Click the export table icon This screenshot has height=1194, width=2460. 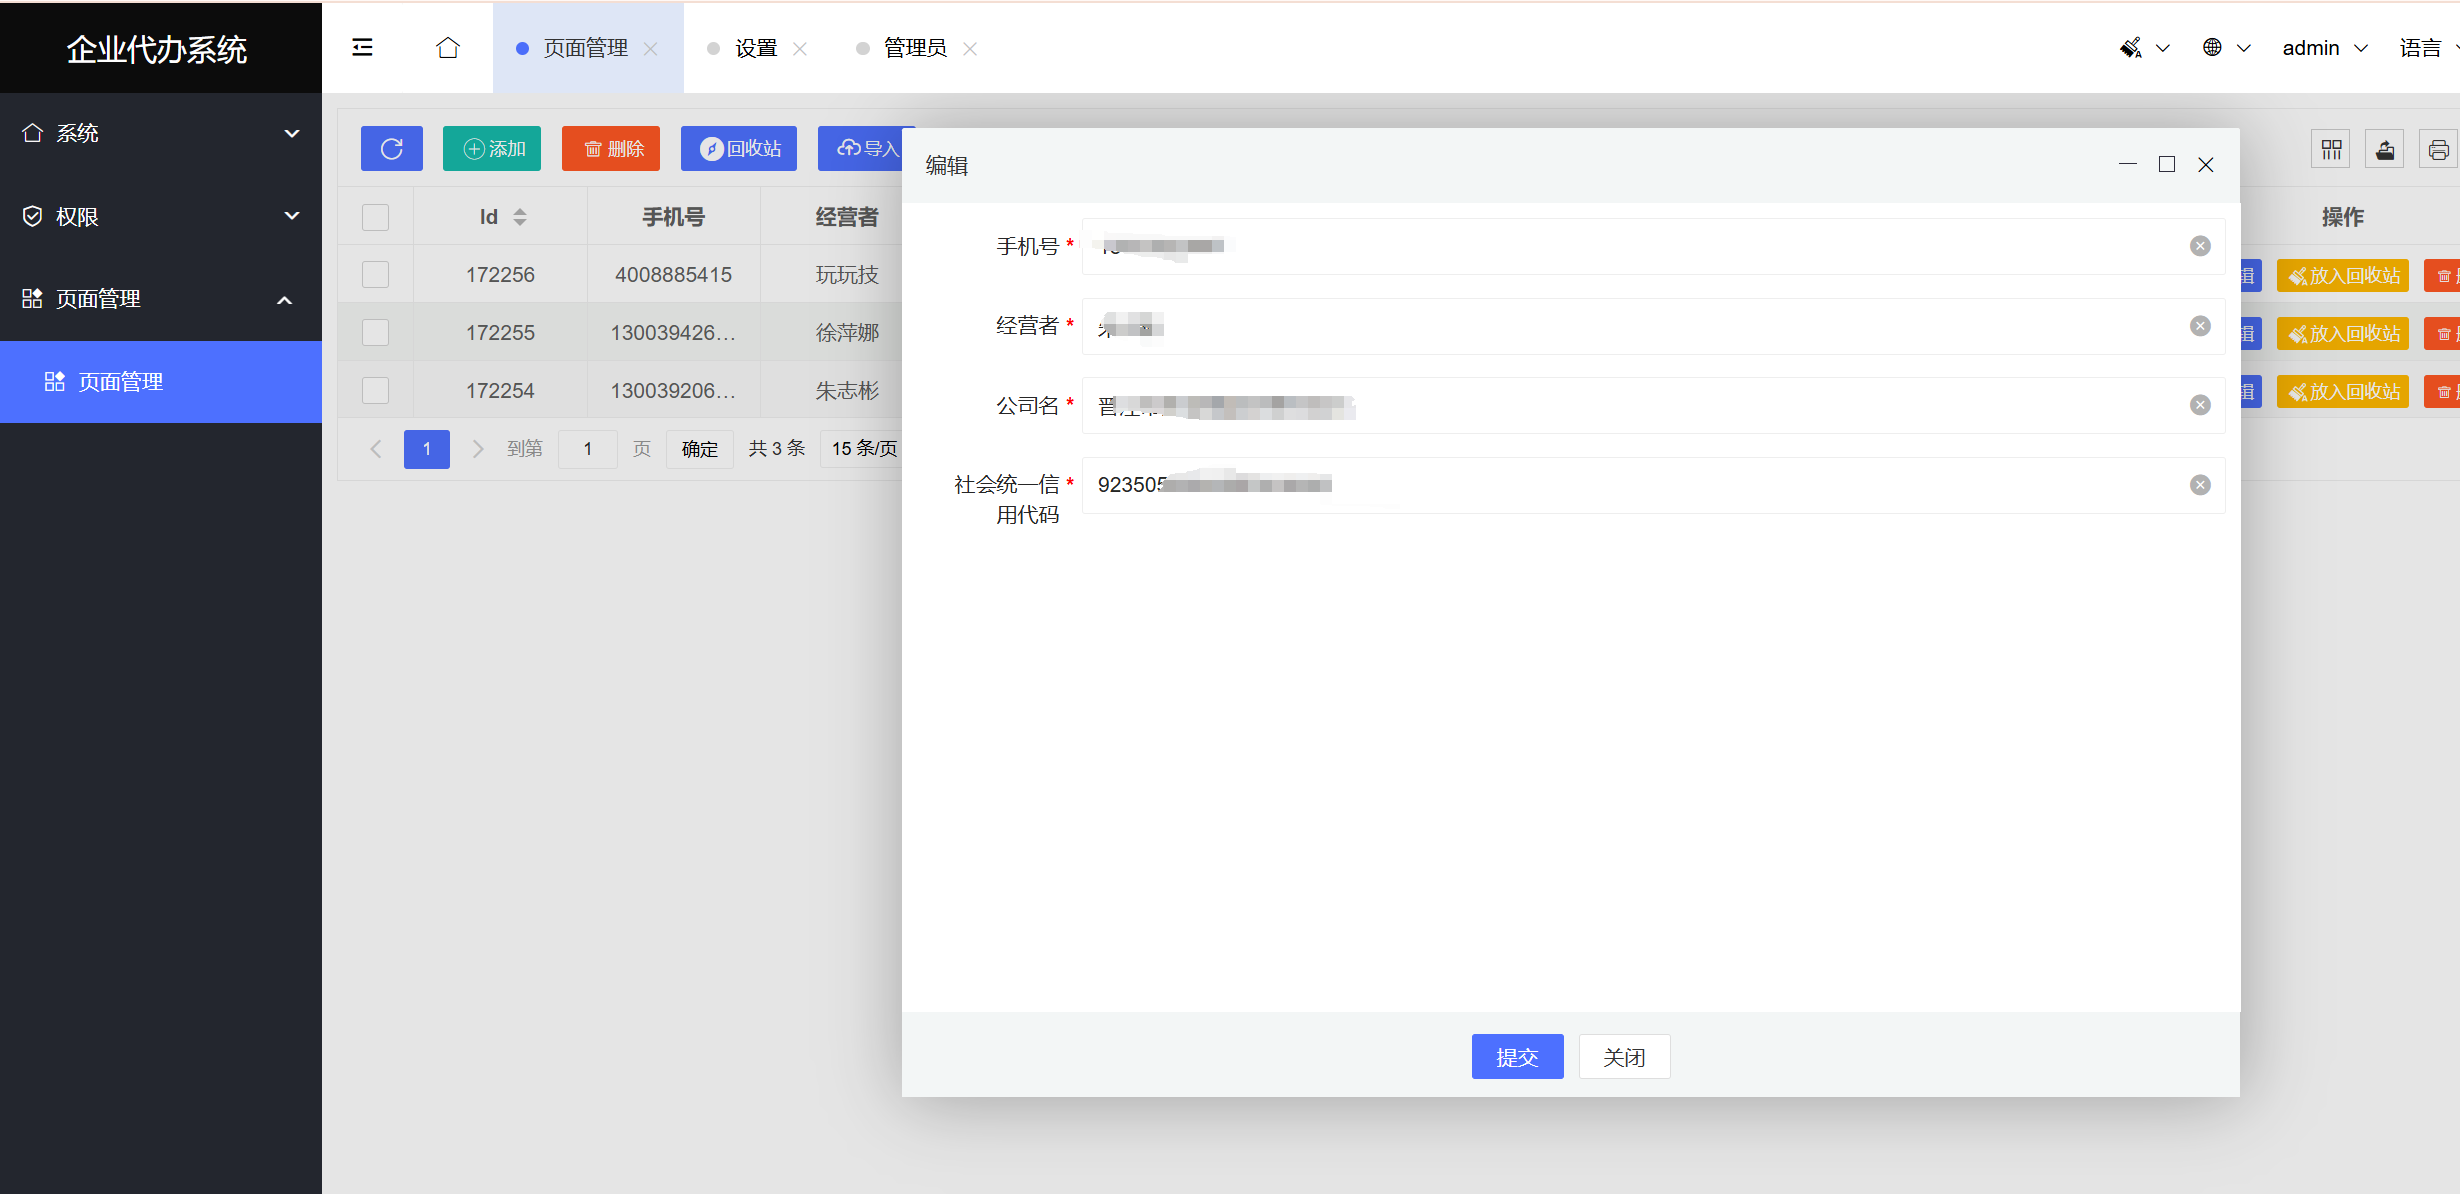click(x=2385, y=150)
